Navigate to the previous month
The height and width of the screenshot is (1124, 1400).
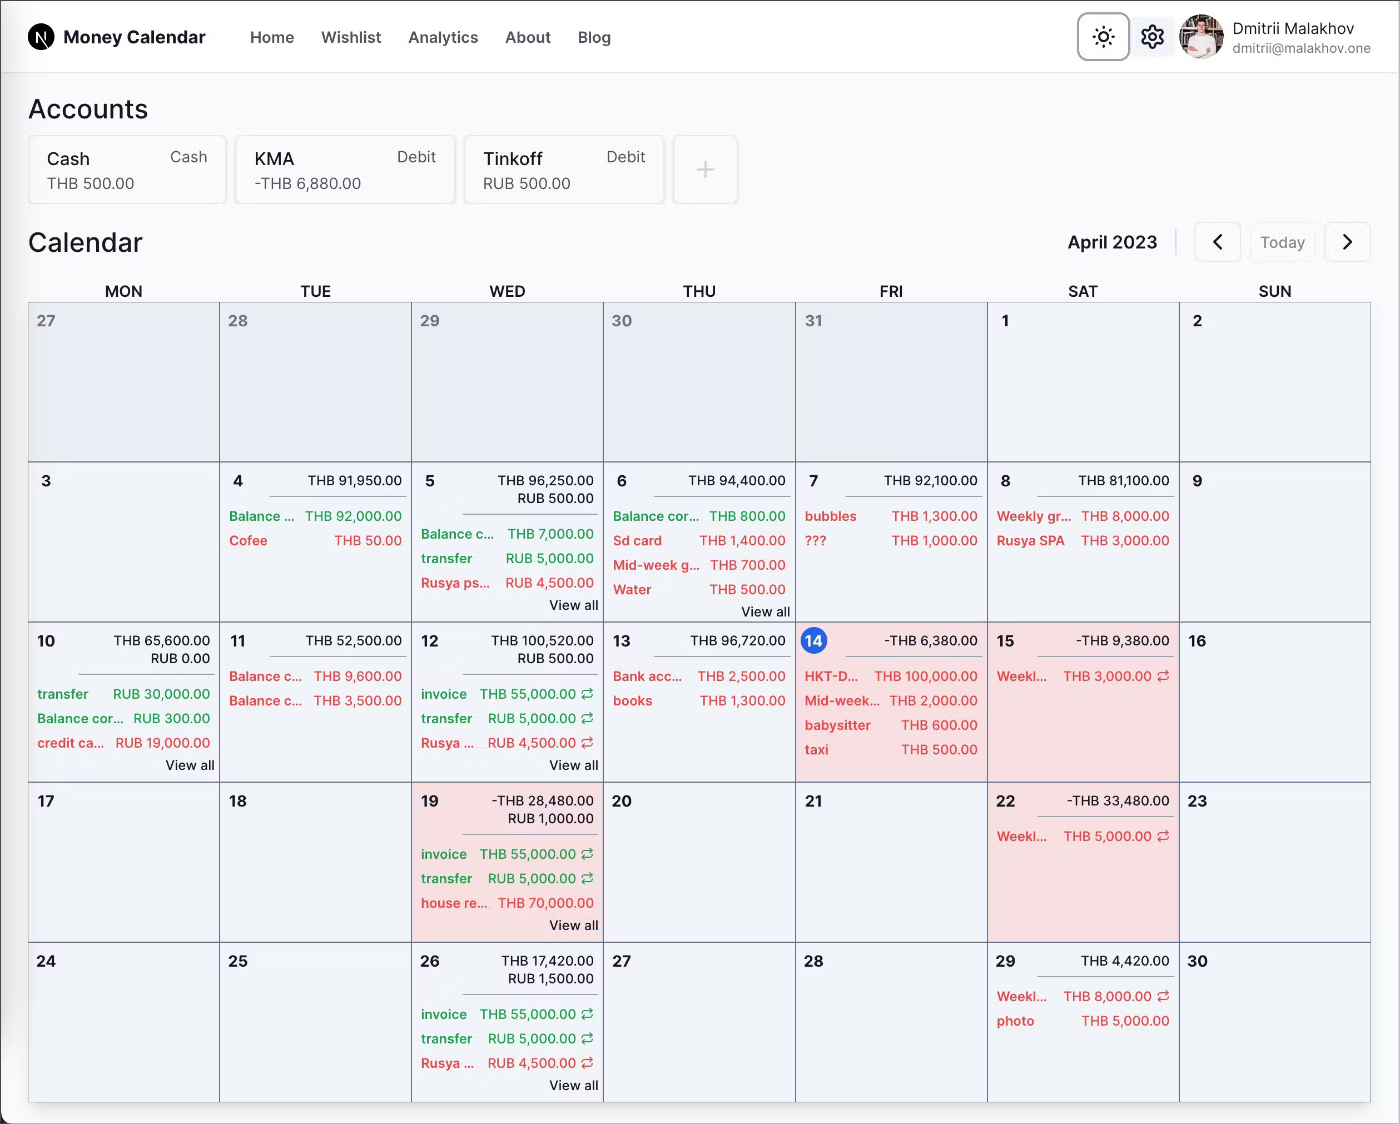[x=1217, y=242]
